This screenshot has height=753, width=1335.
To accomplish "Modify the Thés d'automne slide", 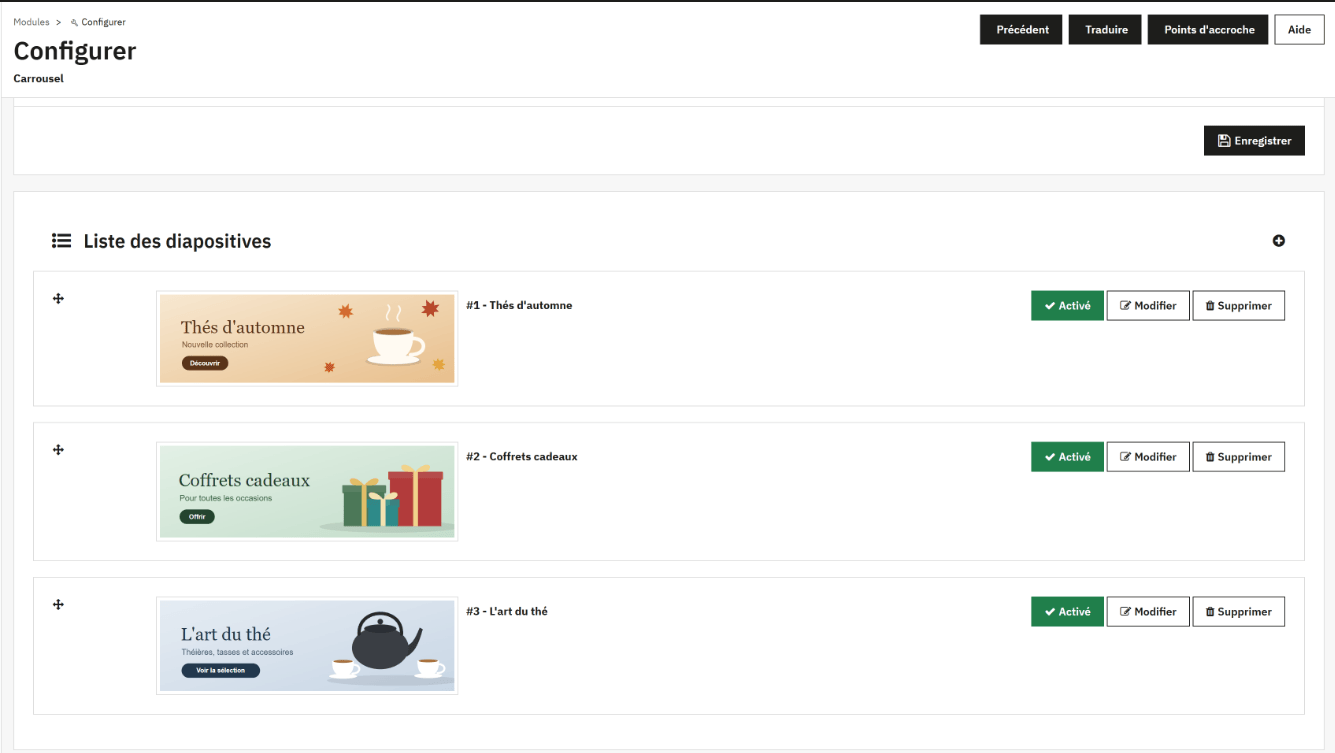I will (1148, 306).
